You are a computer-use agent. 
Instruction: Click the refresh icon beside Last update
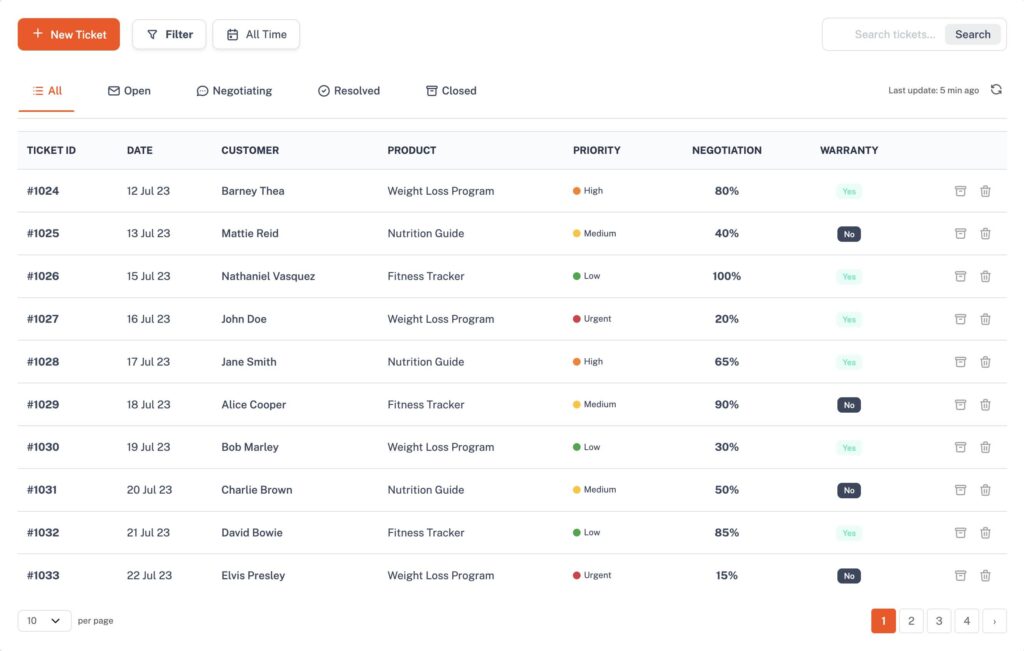pos(996,90)
